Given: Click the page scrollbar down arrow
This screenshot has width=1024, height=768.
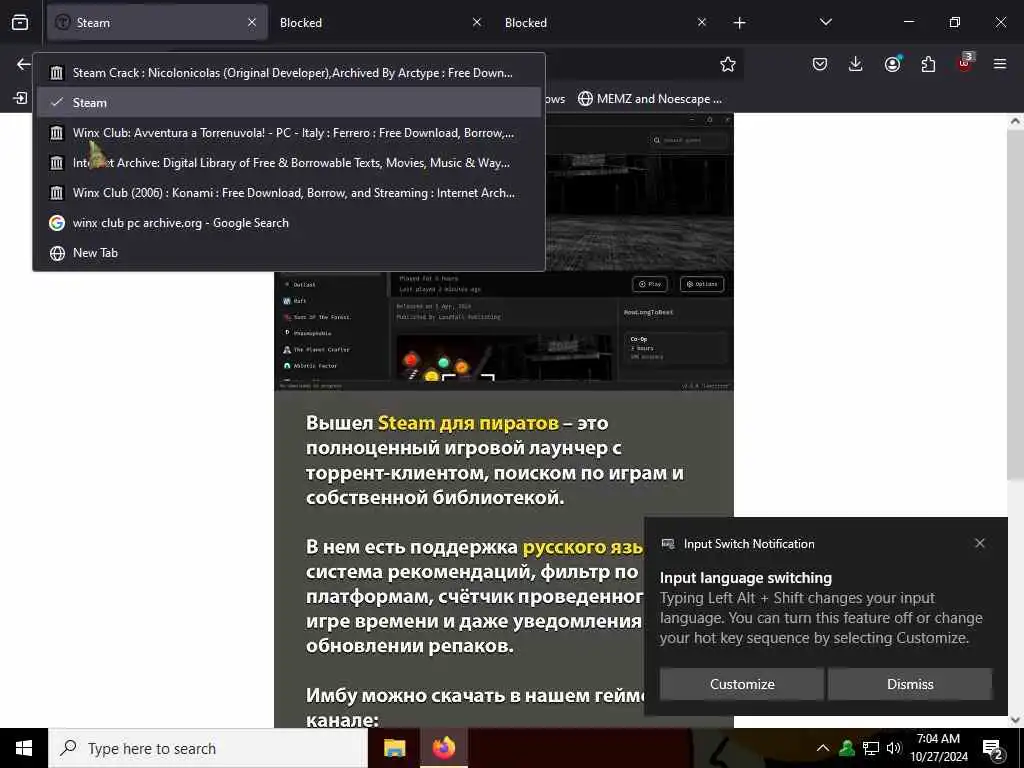Looking at the screenshot, I should (1015, 720).
